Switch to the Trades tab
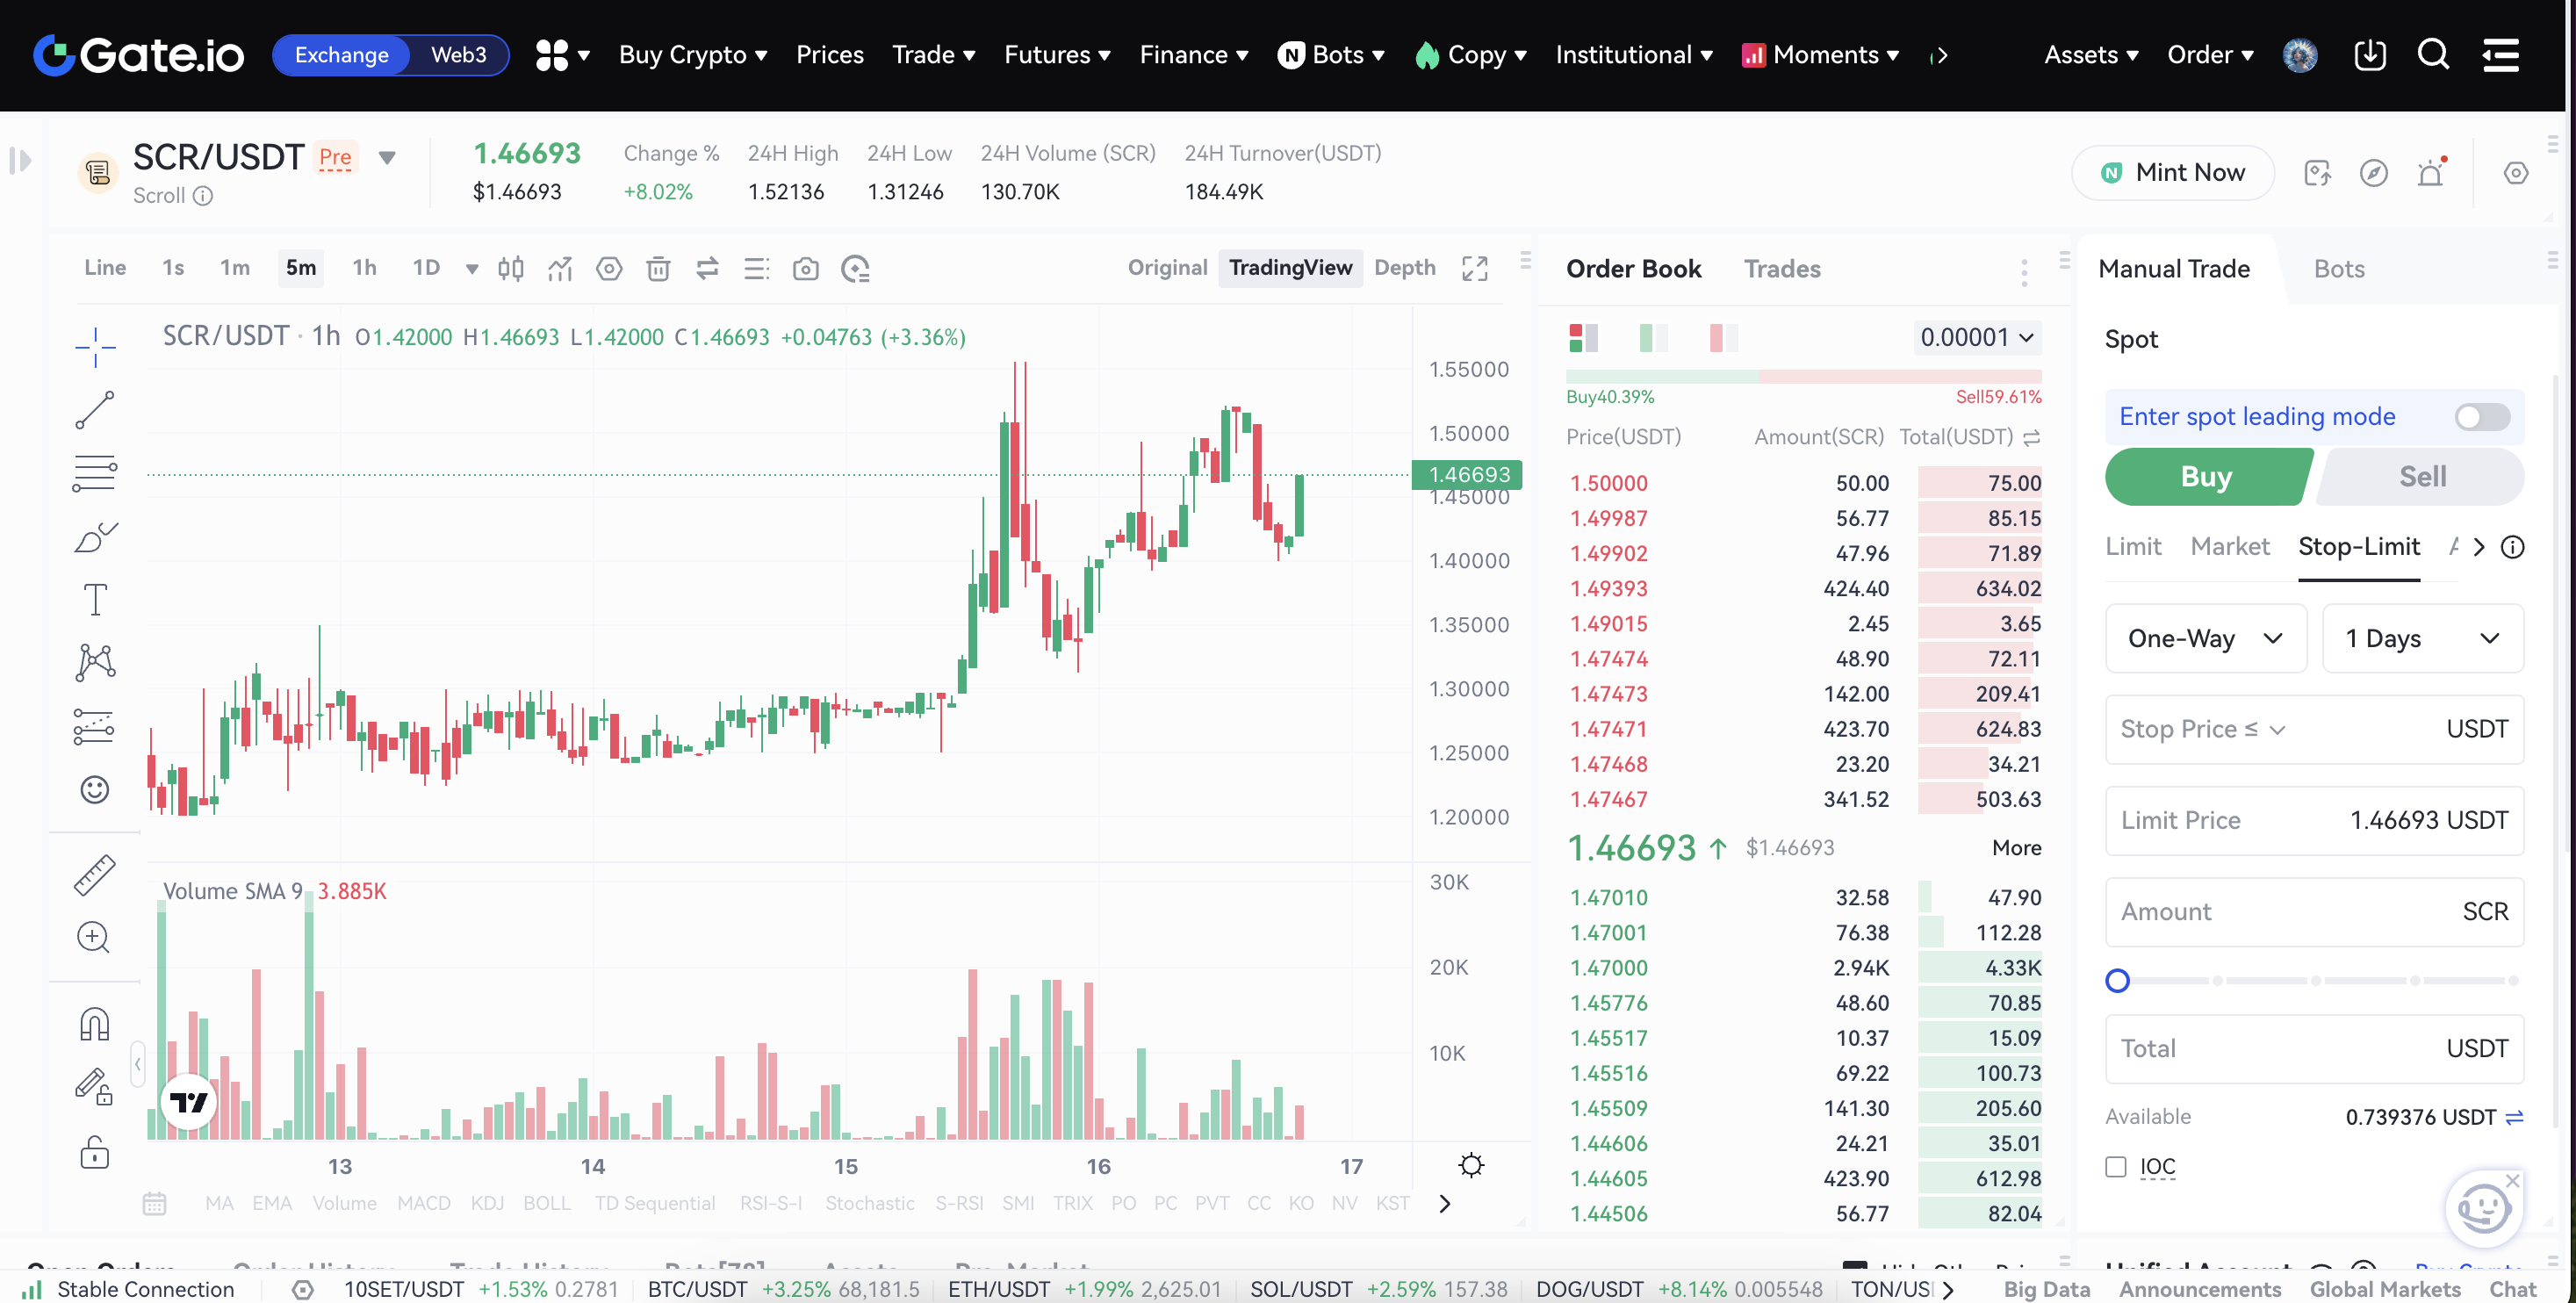 [1781, 268]
